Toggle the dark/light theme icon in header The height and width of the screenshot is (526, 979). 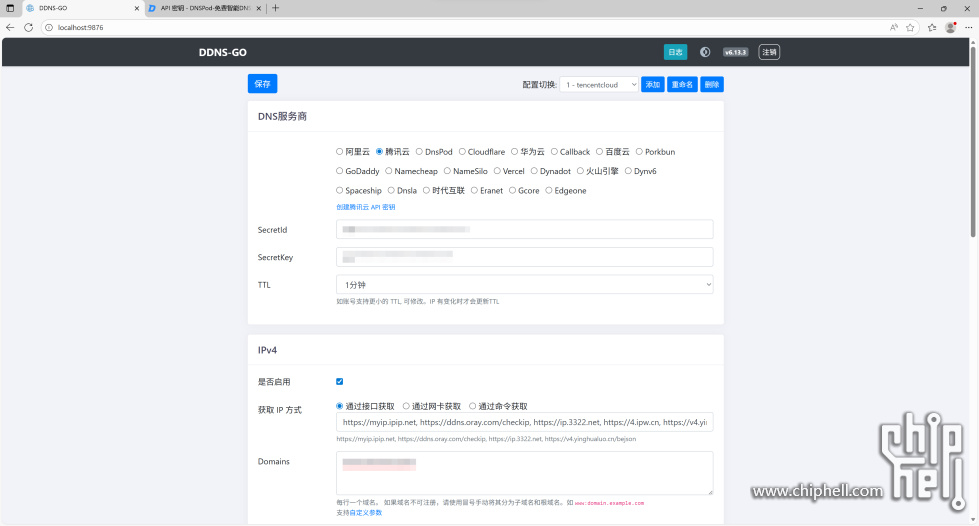tap(705, 52)
